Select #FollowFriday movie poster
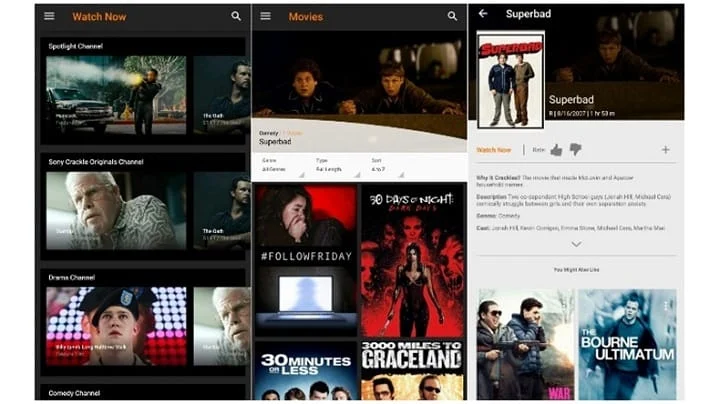This screenshot has height=404, width=720. pos(306,260)
